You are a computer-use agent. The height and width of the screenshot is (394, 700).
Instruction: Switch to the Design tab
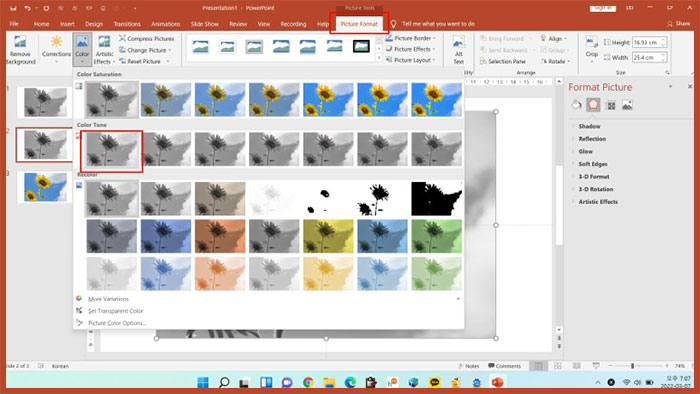tap(94, 24)
